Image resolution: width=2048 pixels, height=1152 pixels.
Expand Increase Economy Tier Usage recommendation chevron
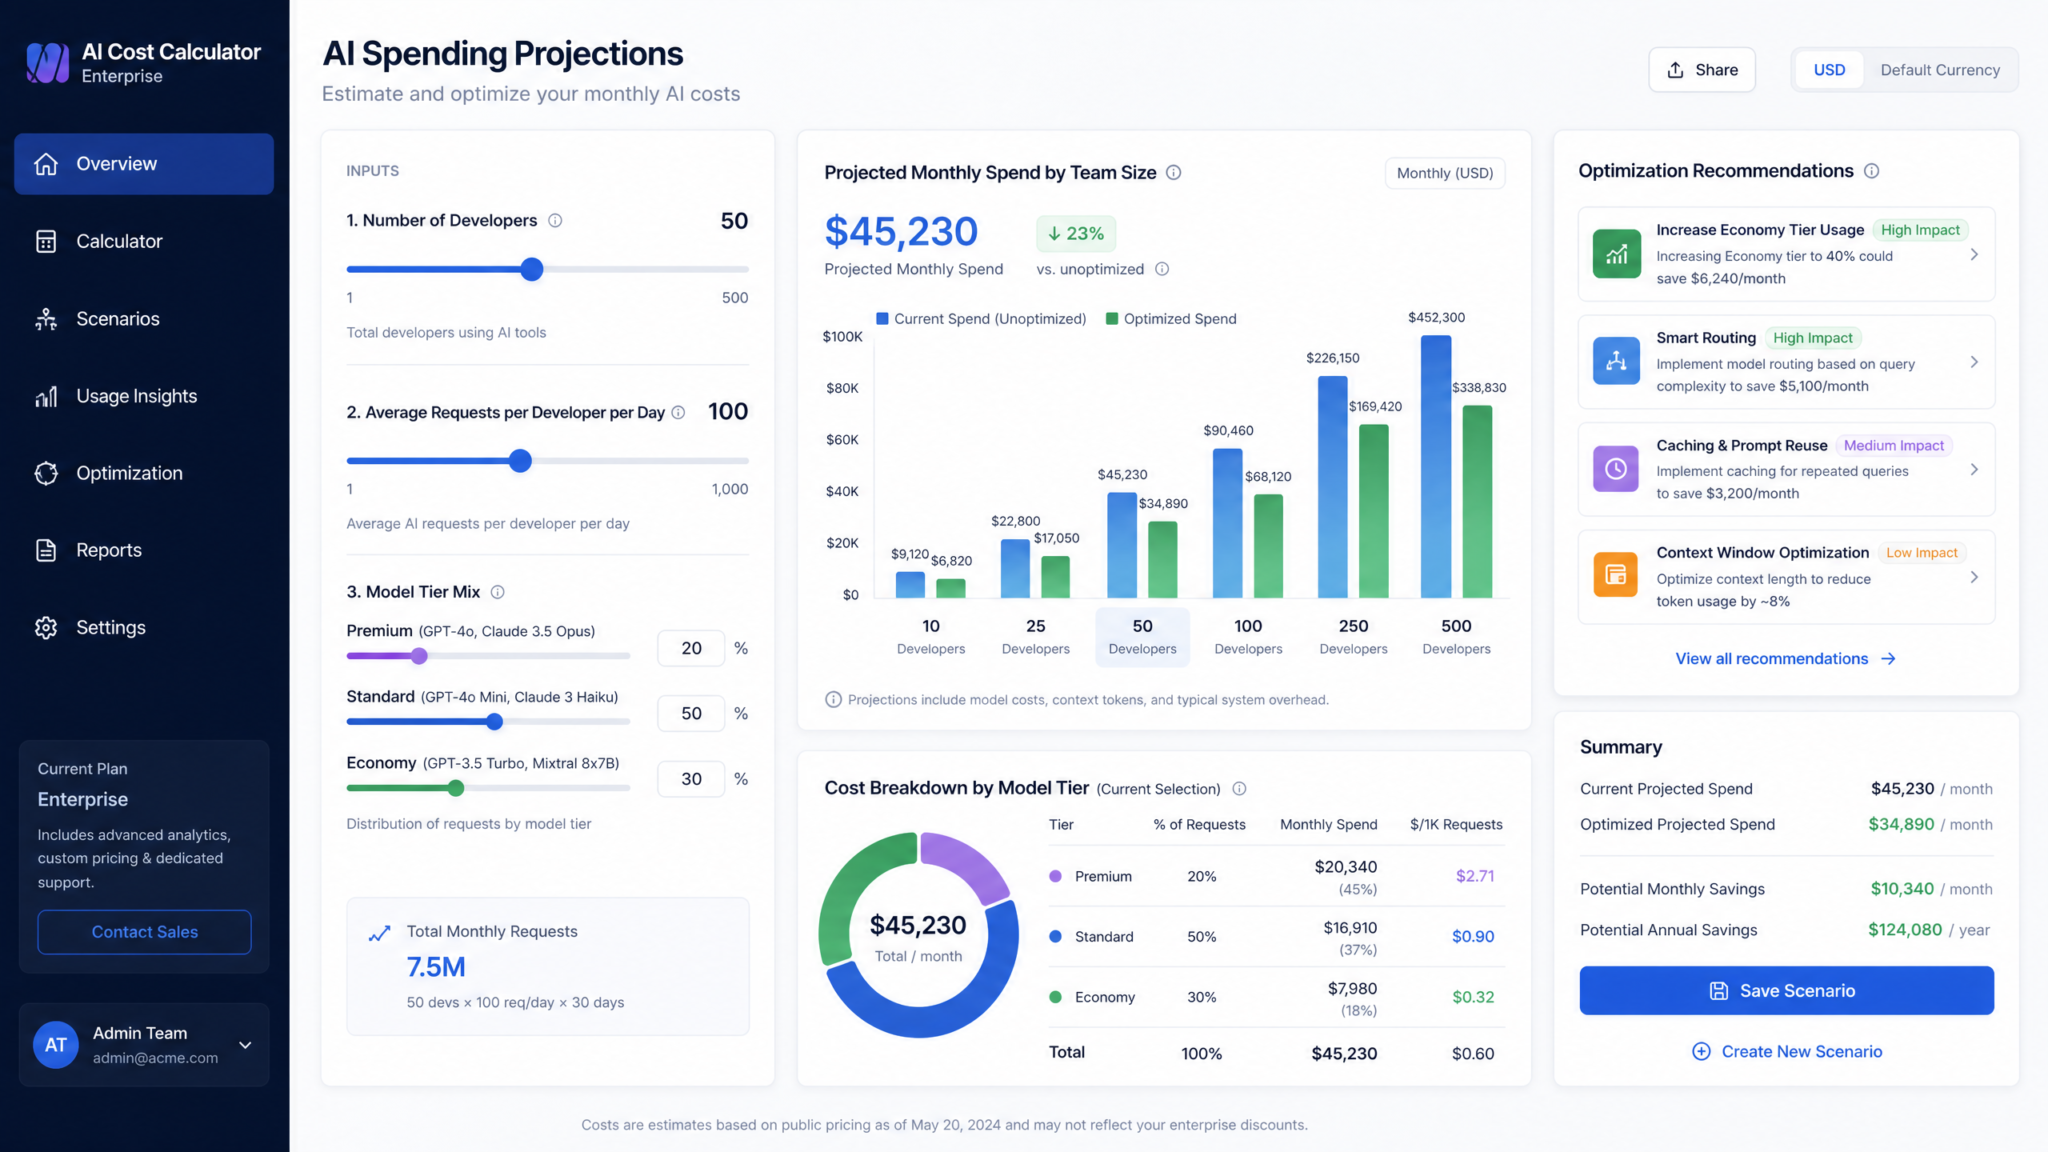point(1974,254)
